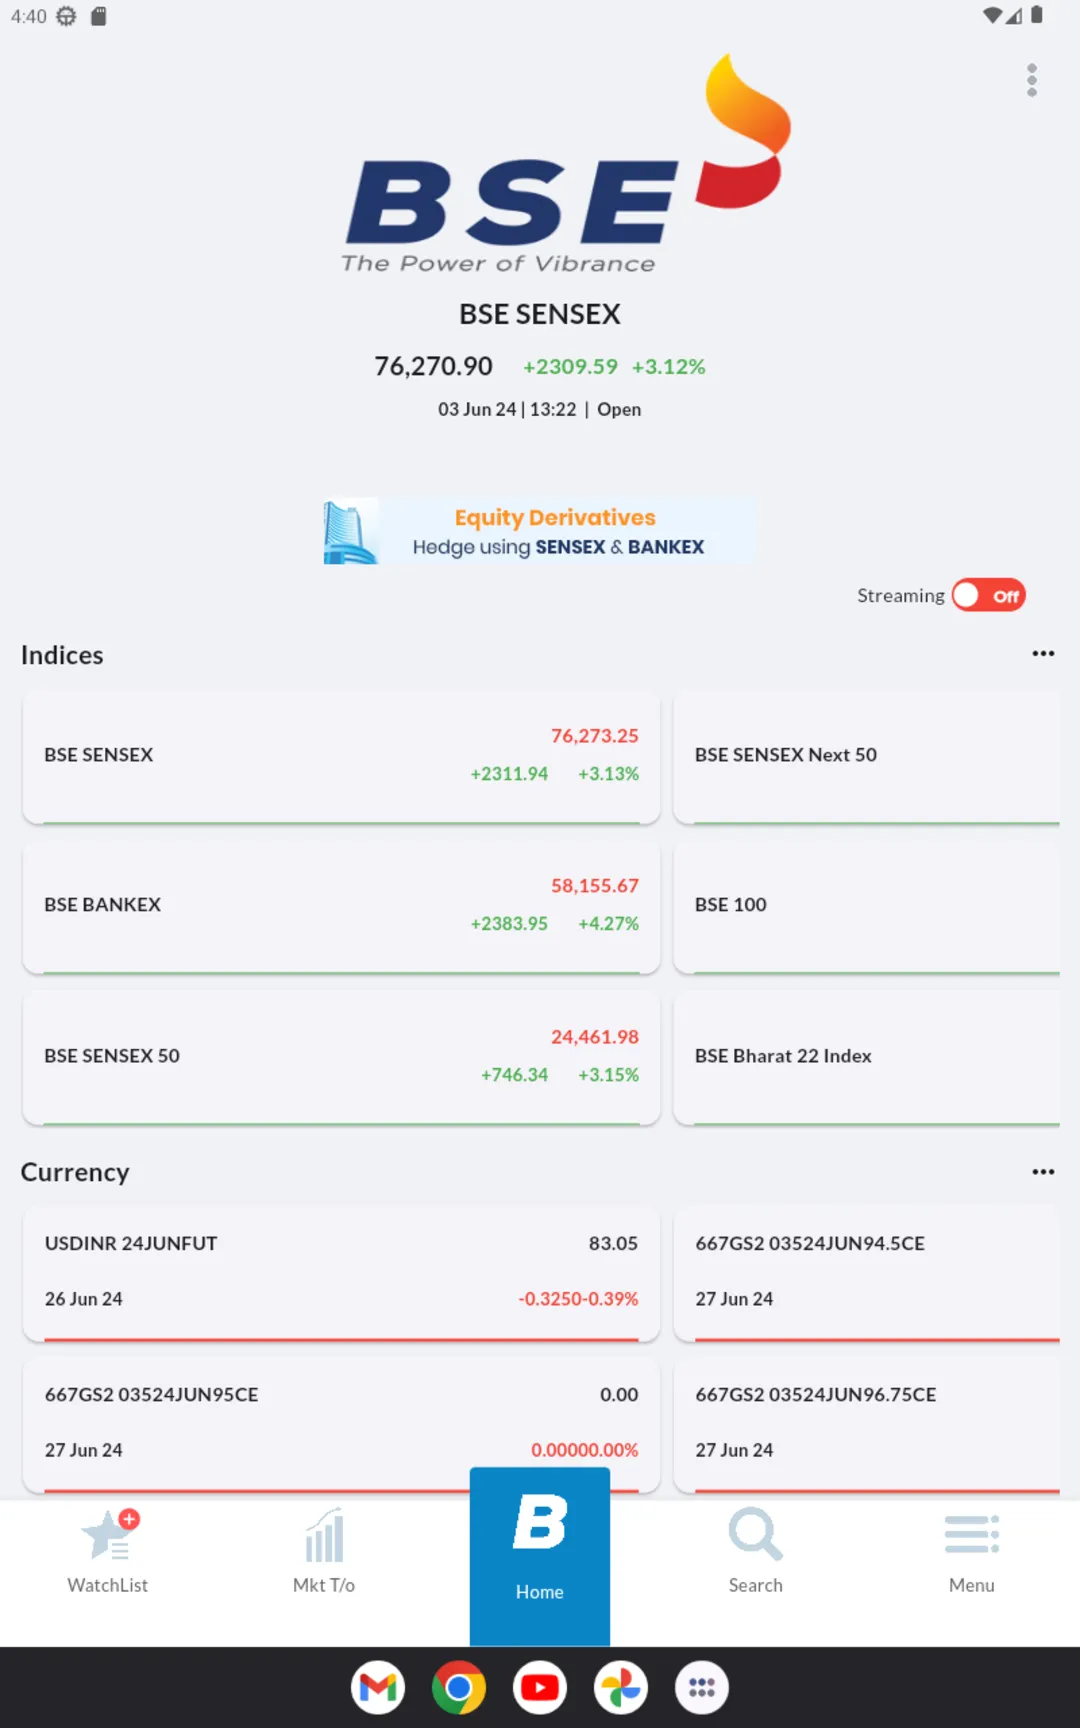Tap the 24,461.98 SENSEX 50 value
Viewport: 1080px width, 1728px height.
pyautogui.click(x=595, y=1037)
